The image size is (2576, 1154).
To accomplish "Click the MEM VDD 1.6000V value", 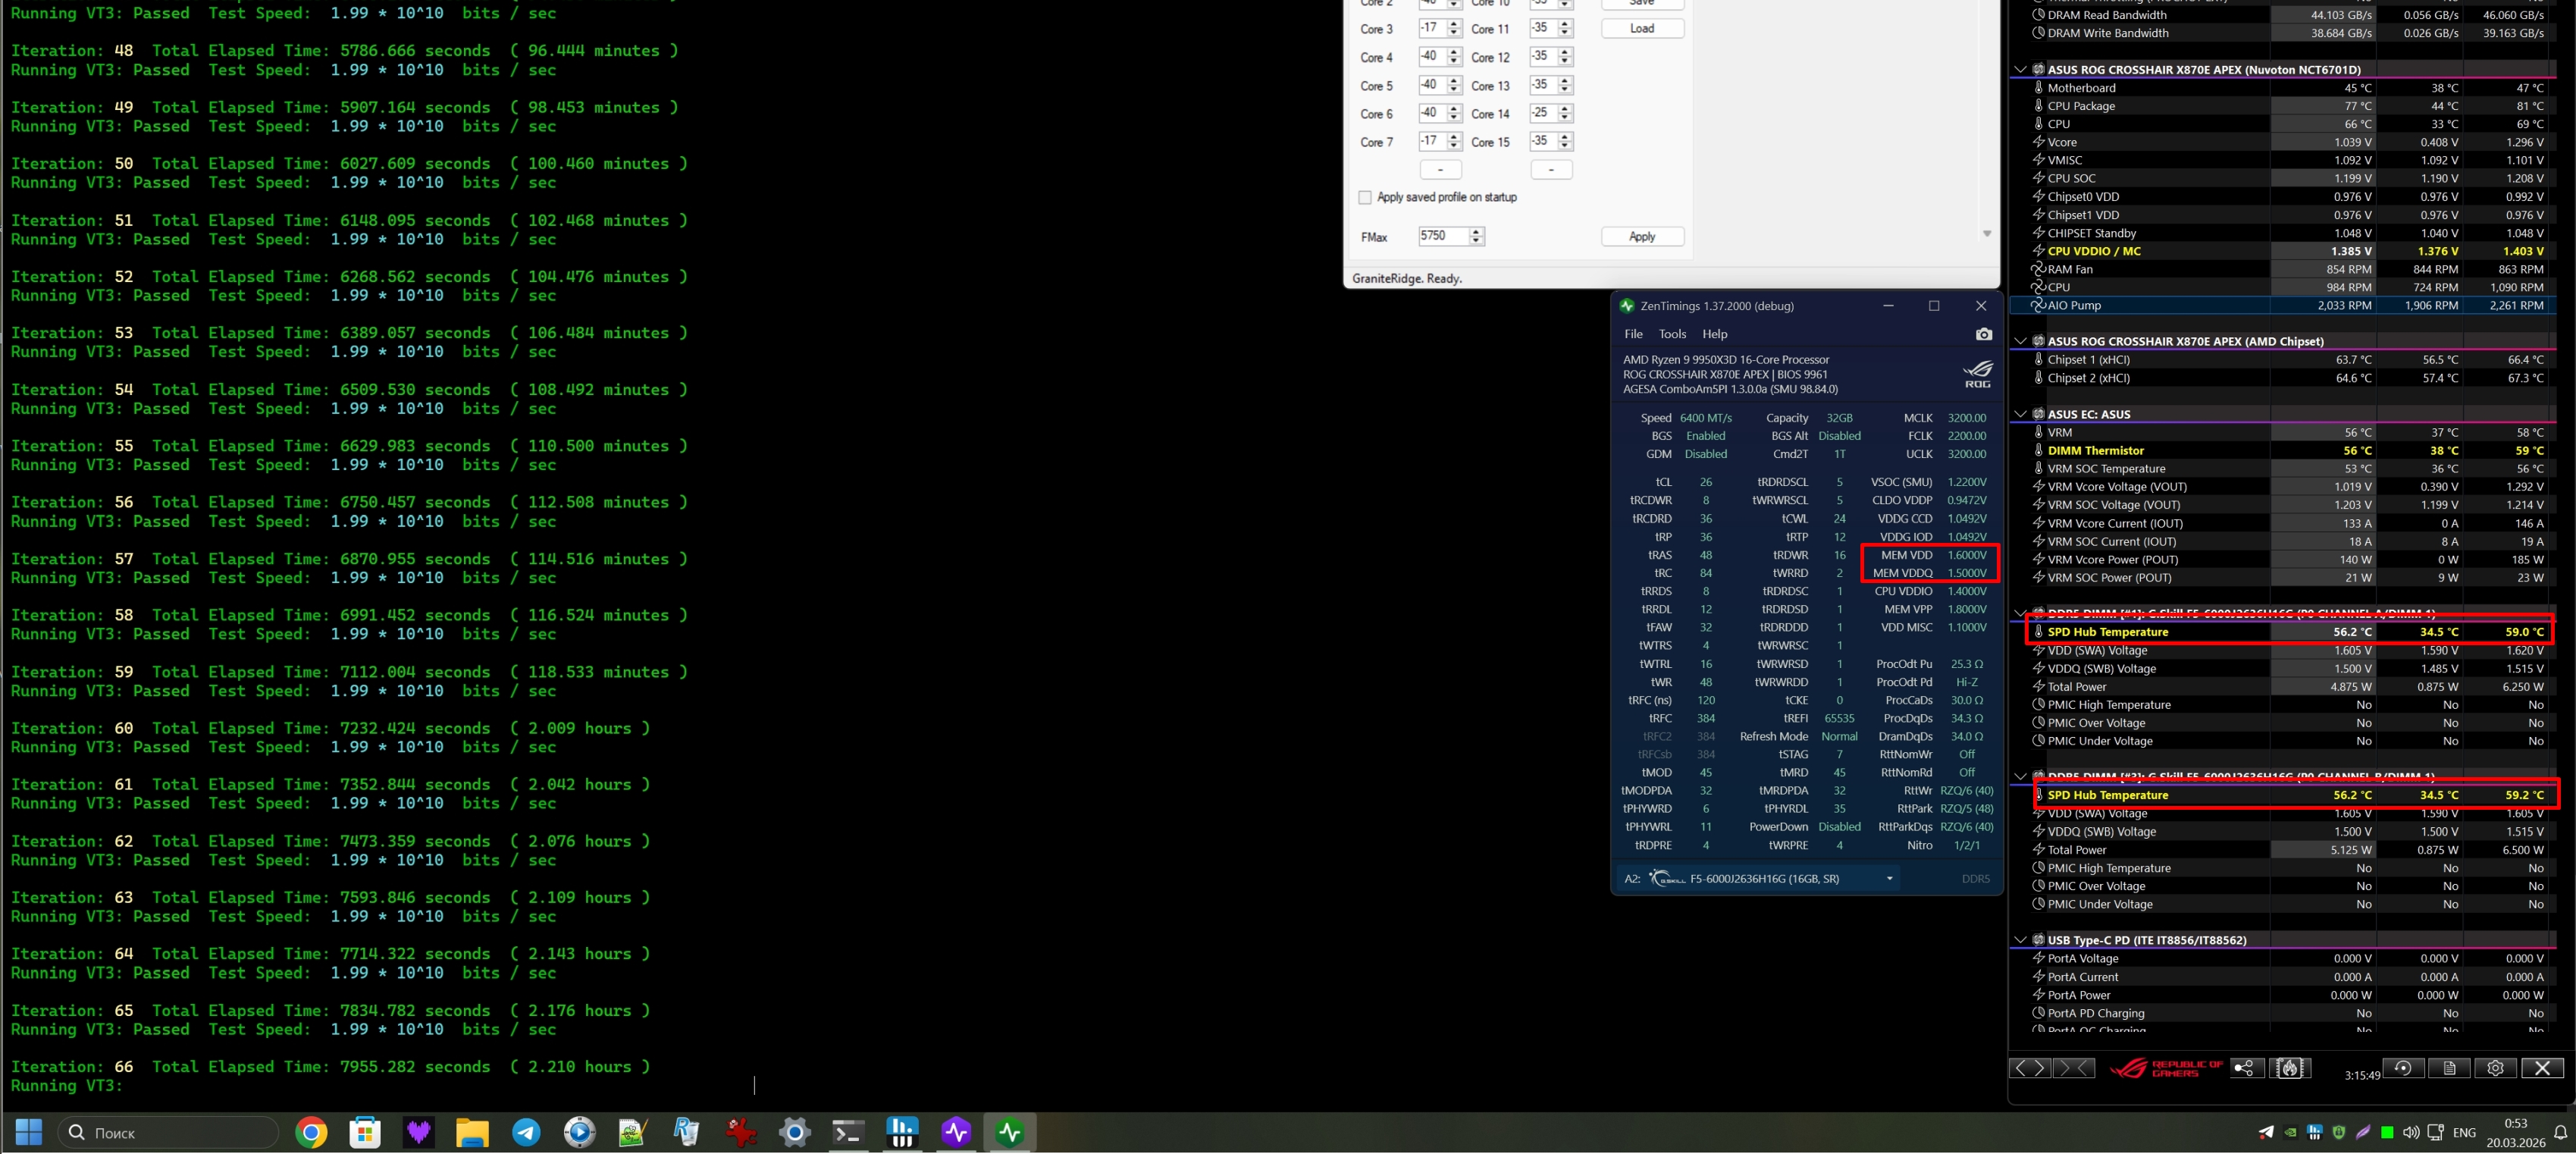I will [x=1967, y=555].
